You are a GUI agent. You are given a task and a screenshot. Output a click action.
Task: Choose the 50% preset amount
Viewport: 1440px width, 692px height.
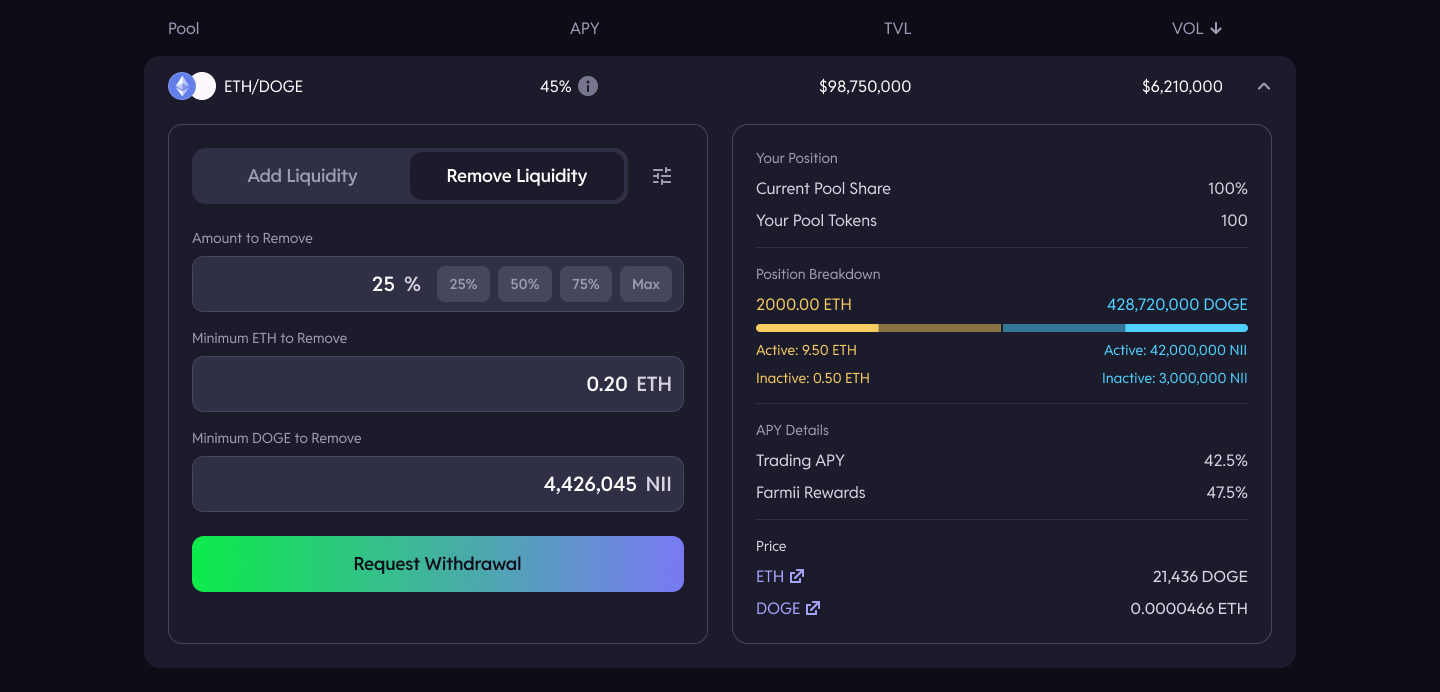pos(525,284)
